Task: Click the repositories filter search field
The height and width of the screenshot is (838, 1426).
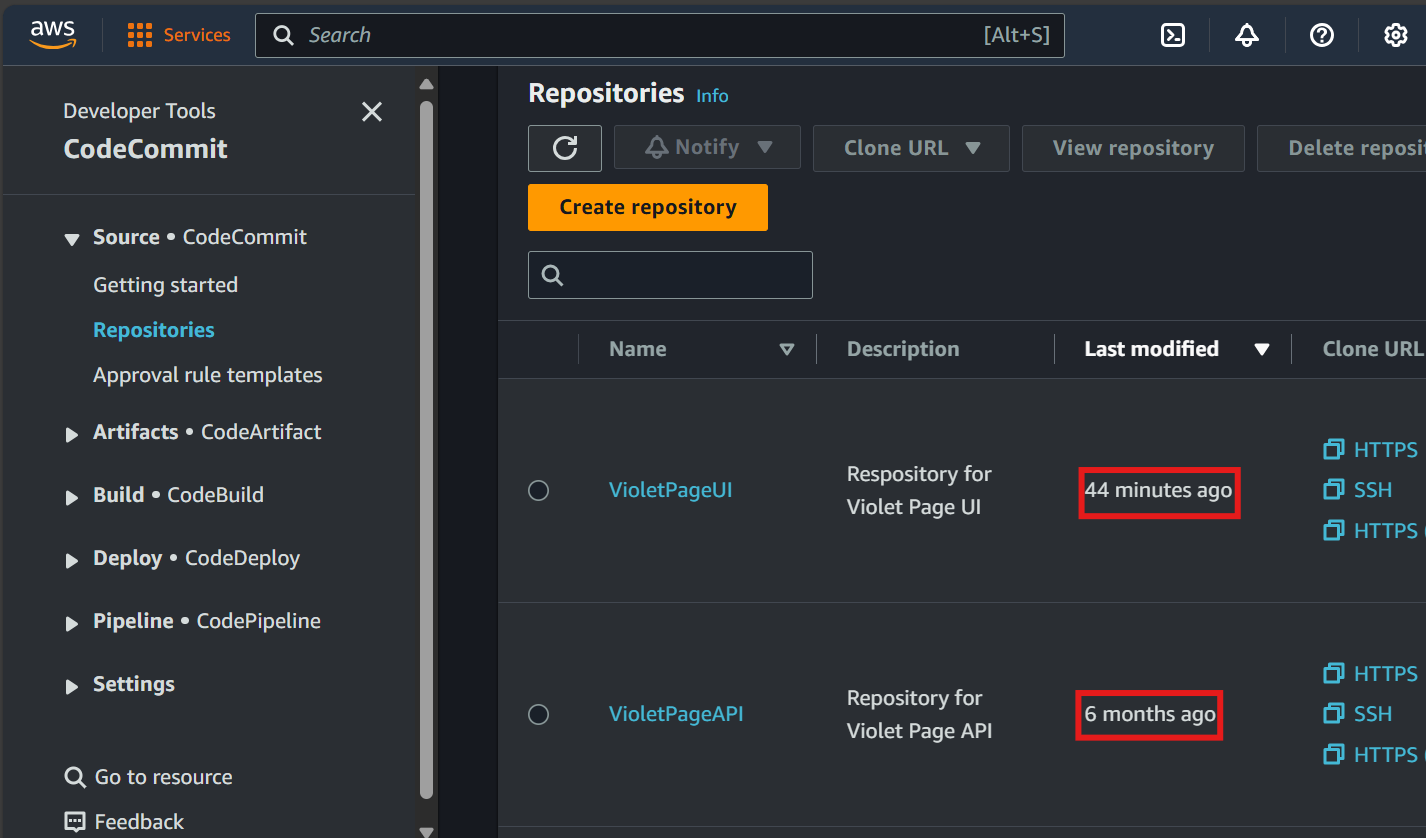Action: [685, 275]
